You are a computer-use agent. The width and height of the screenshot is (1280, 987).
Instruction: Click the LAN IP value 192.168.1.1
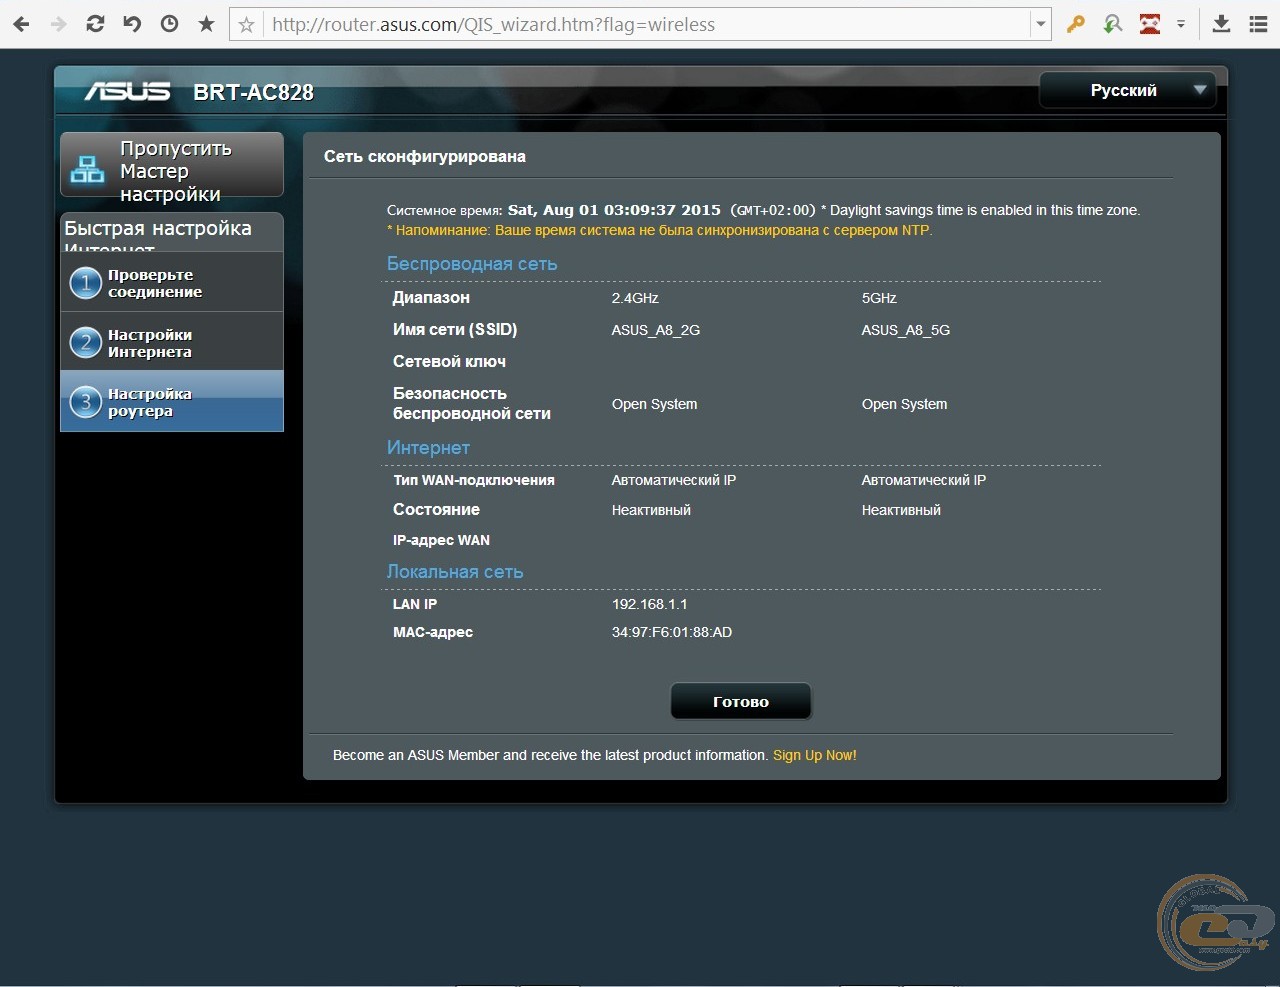(x=650, y=604)
